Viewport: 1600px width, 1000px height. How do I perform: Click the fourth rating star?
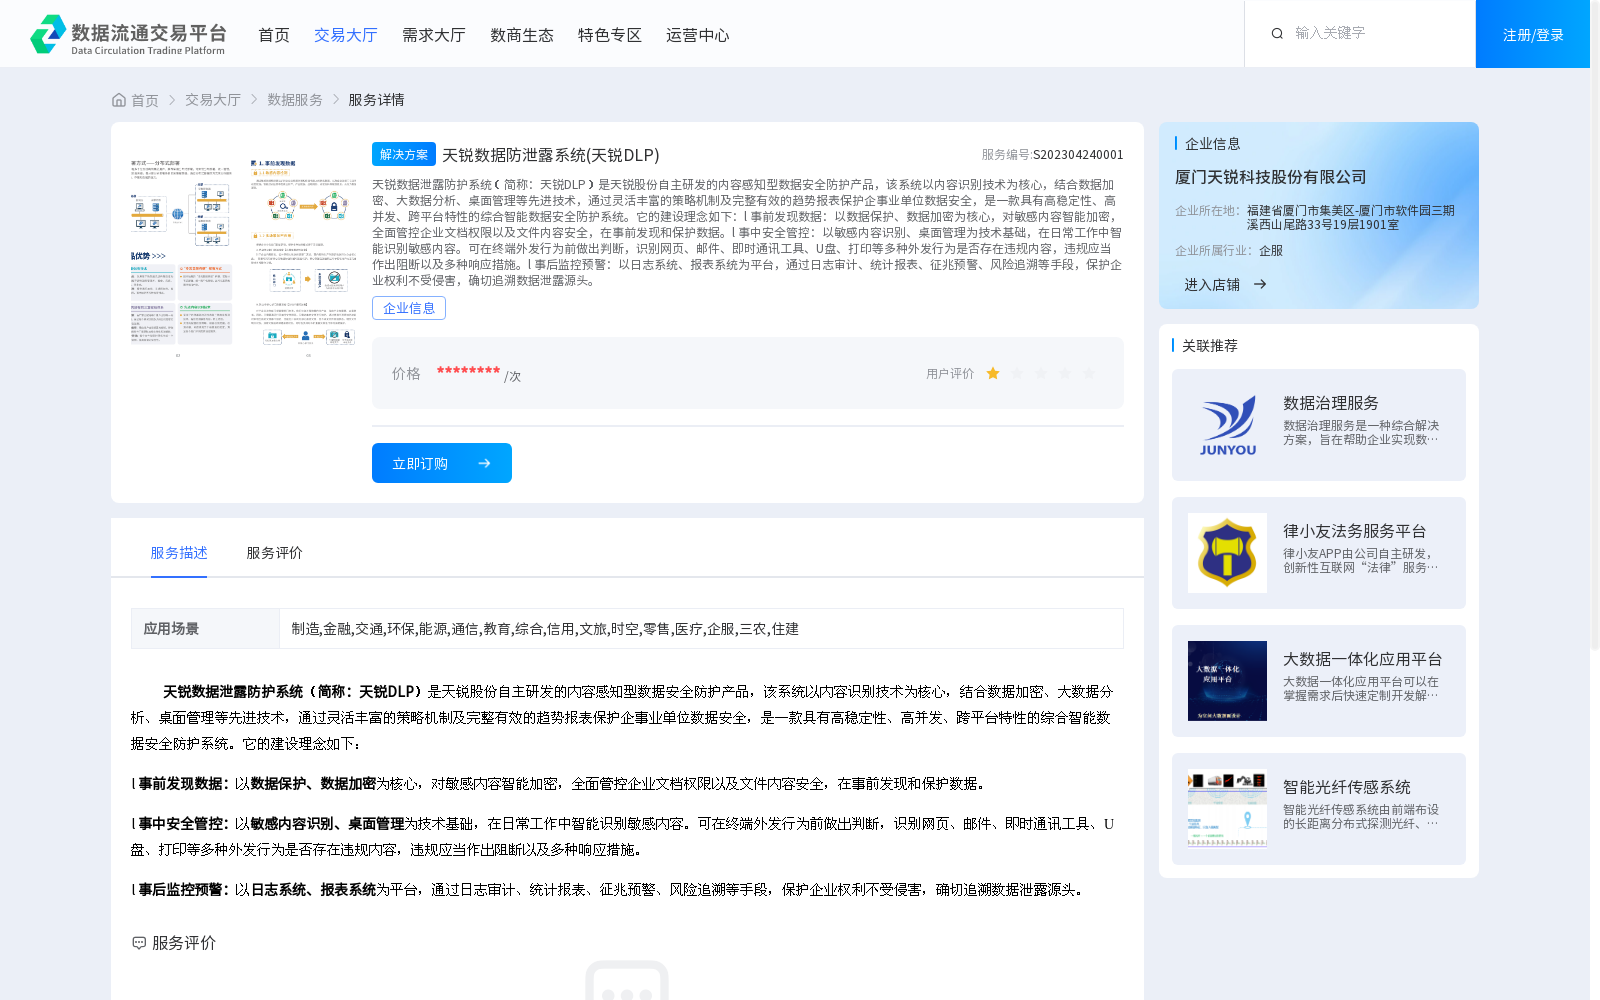(1065, 373)
